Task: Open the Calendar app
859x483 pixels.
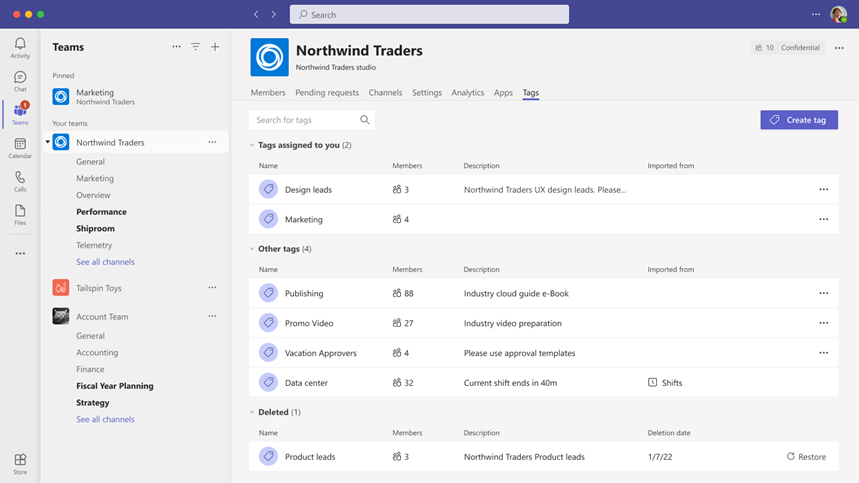Action: click(x=20, y=148)
